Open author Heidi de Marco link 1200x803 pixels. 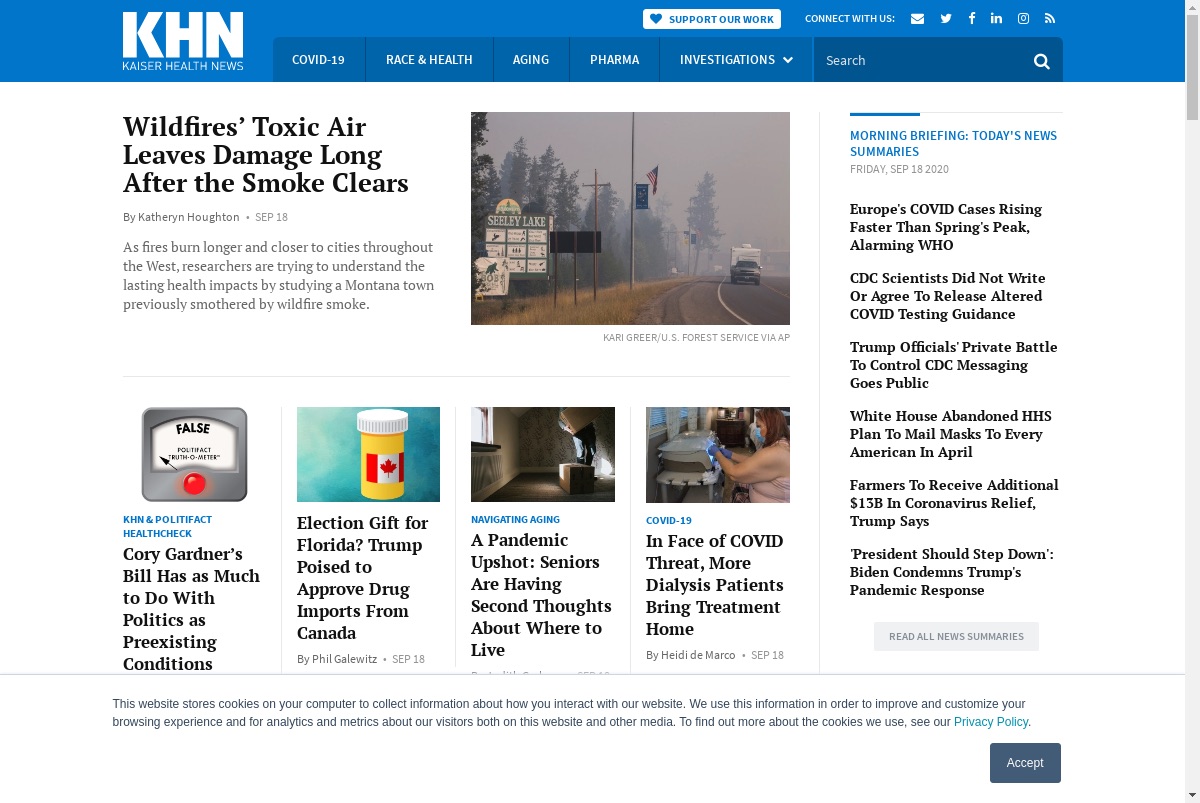coord(698,655)
